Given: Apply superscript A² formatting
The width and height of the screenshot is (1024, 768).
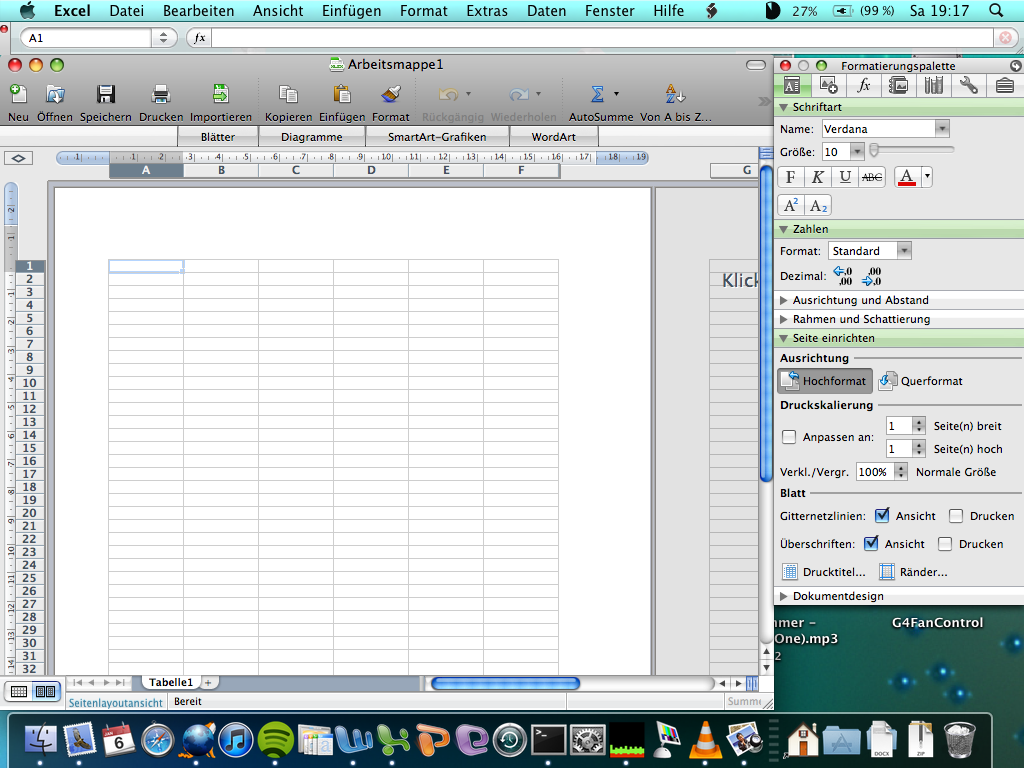Looking at the screenshot, I should [791, 206].
